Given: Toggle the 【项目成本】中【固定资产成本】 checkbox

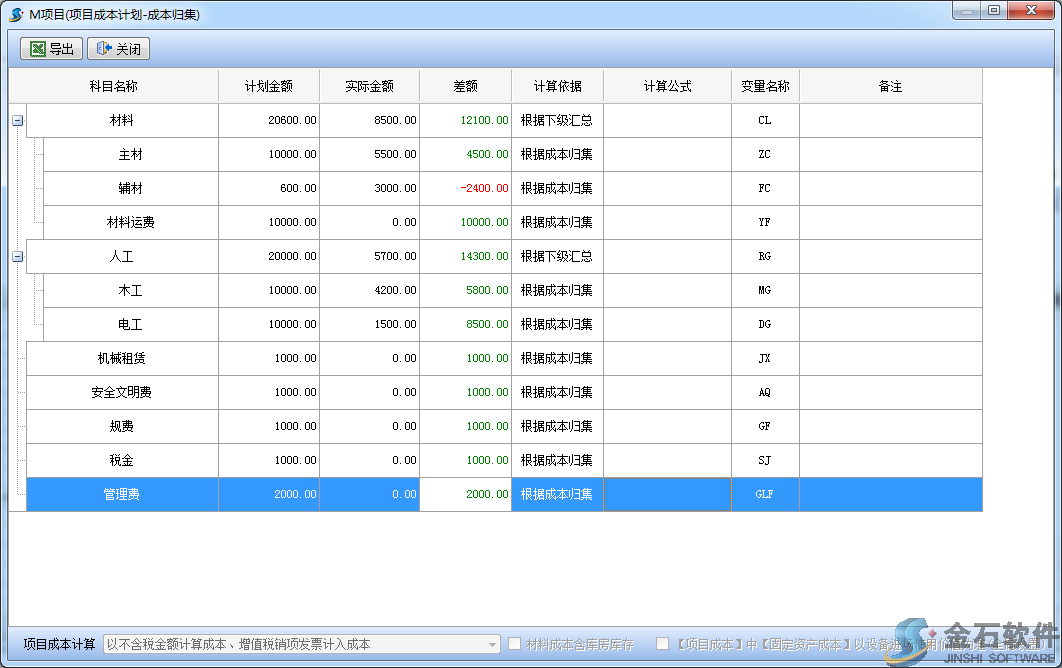Looking at the screenshot, I should [662, 644].
